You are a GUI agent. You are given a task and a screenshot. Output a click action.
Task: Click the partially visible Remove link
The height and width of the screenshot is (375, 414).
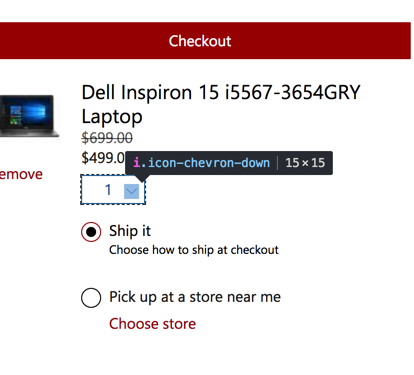21,174
